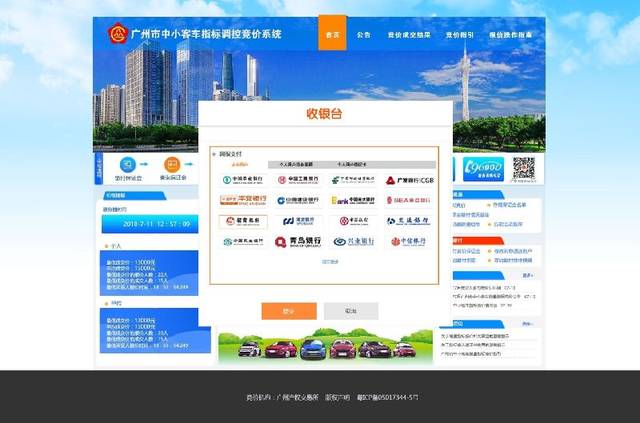Open the 竞价指引 nav item

click(459, 35)
